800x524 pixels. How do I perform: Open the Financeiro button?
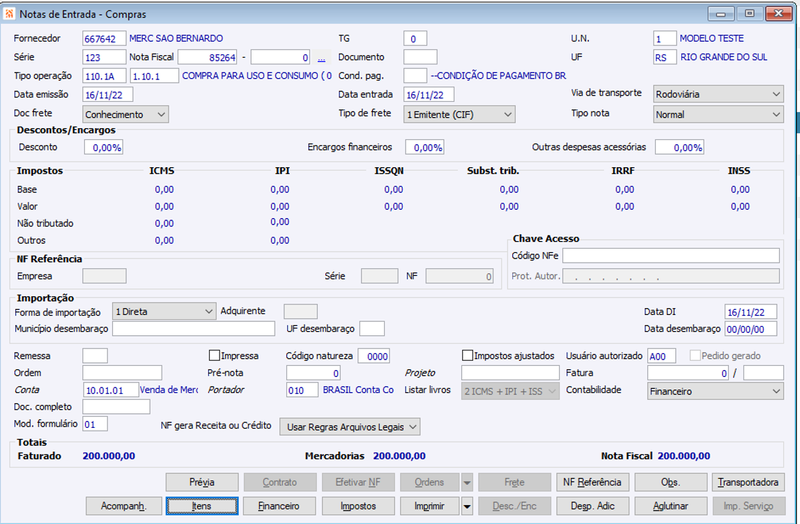(279, 506)
